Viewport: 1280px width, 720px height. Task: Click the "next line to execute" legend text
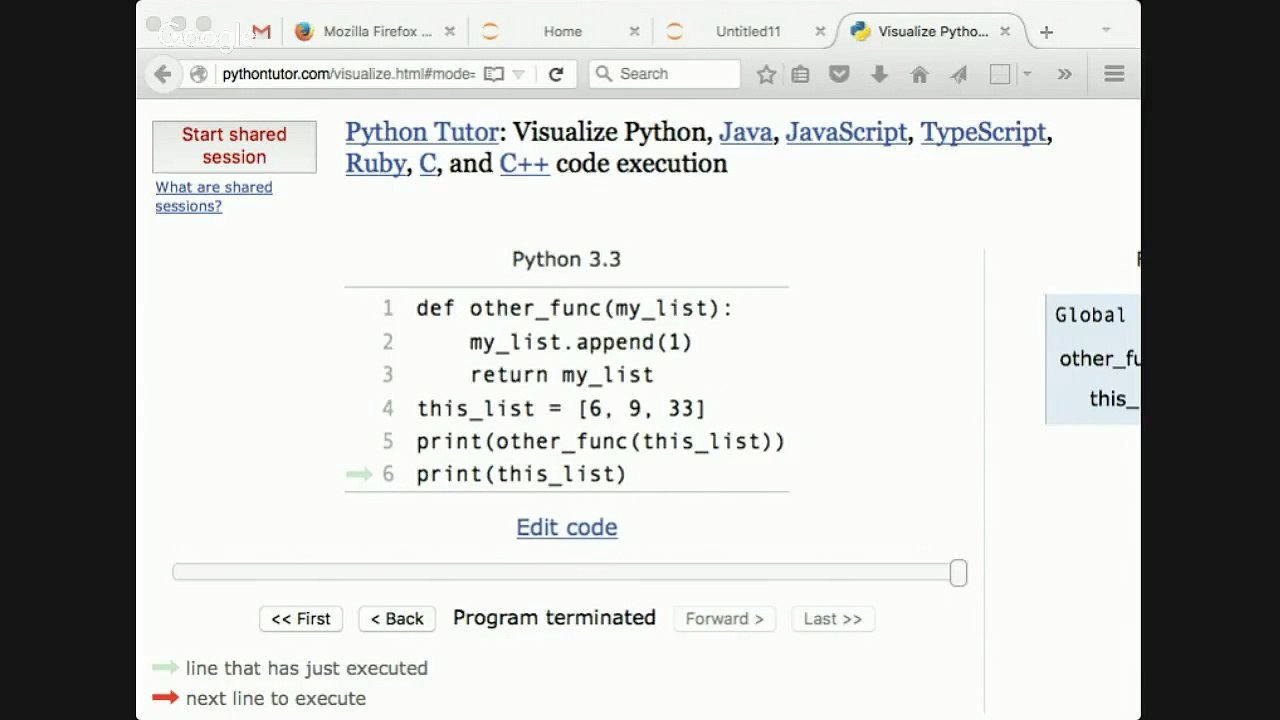(276, 698)
